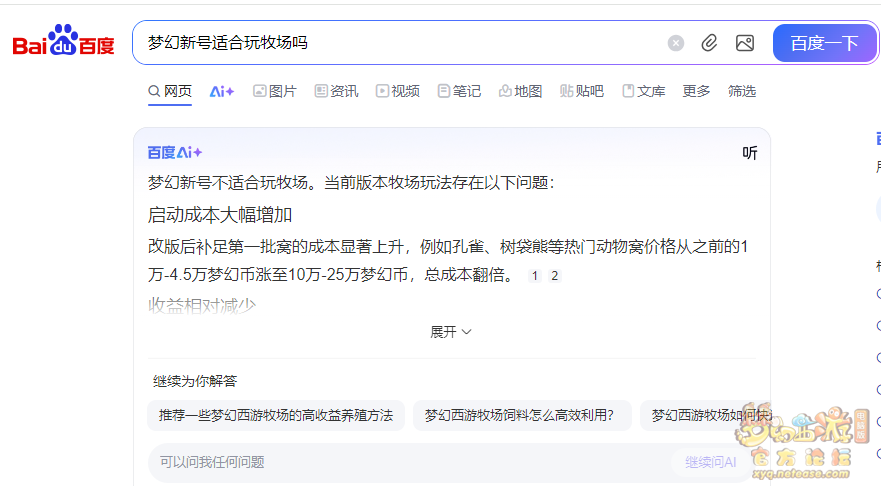The height and width of the screenshot is (486, 881).
Task: Open the 笔记 tab
Action: tap(460, 91)
